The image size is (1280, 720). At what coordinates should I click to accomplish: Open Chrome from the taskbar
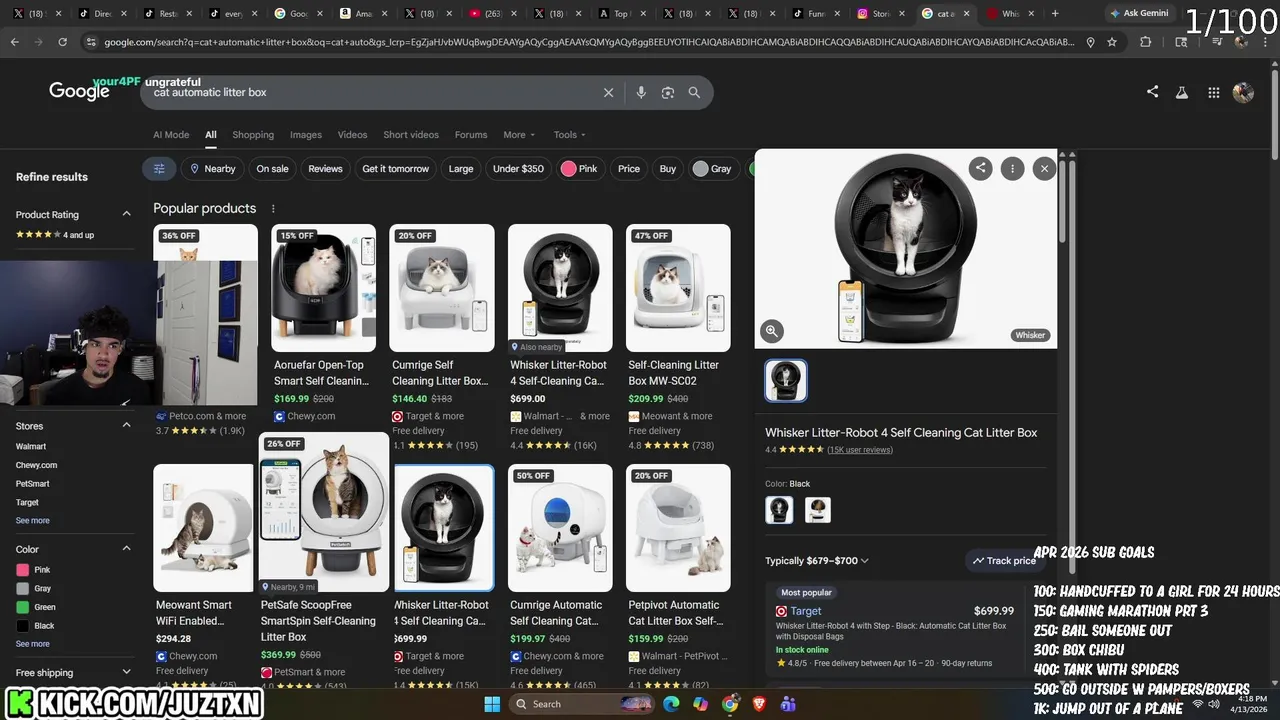730,704
